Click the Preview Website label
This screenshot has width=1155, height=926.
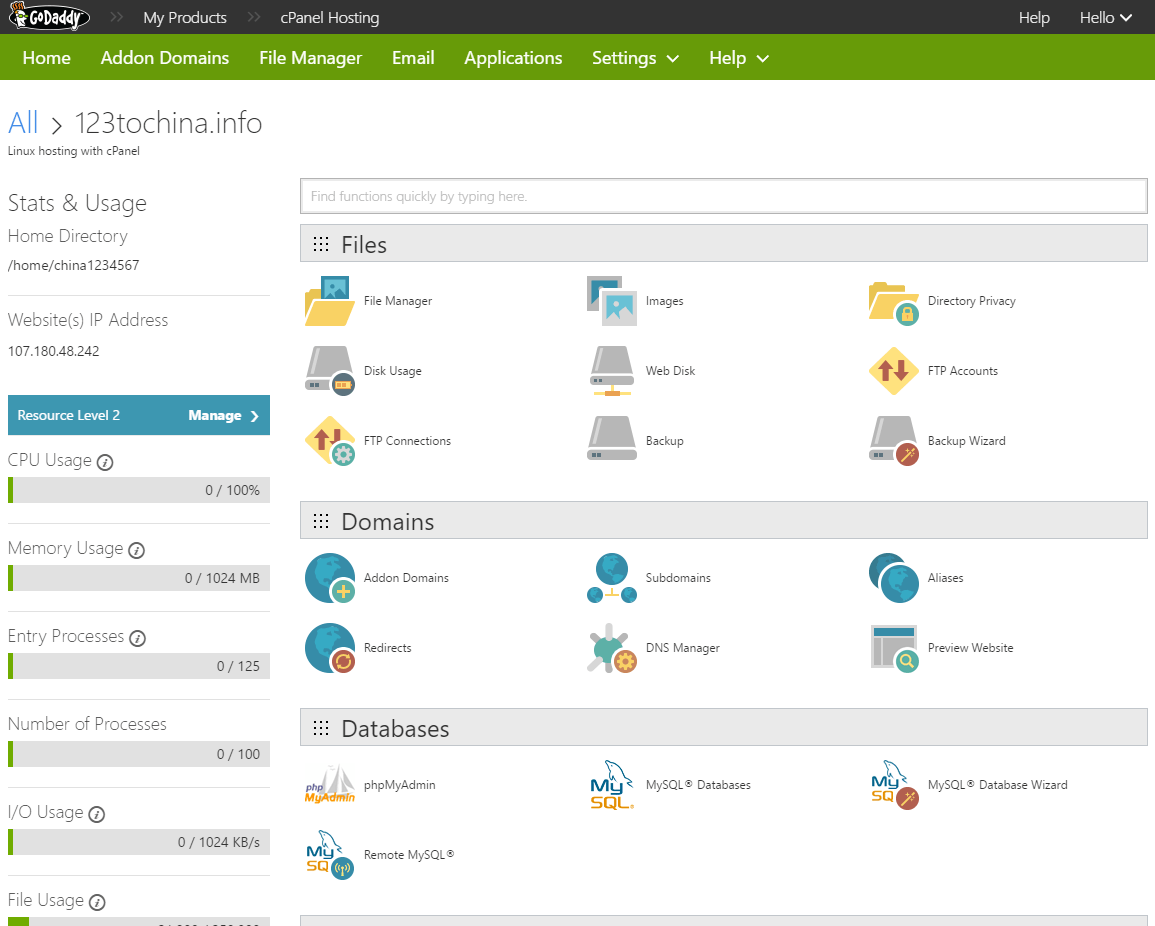[970, 648]
